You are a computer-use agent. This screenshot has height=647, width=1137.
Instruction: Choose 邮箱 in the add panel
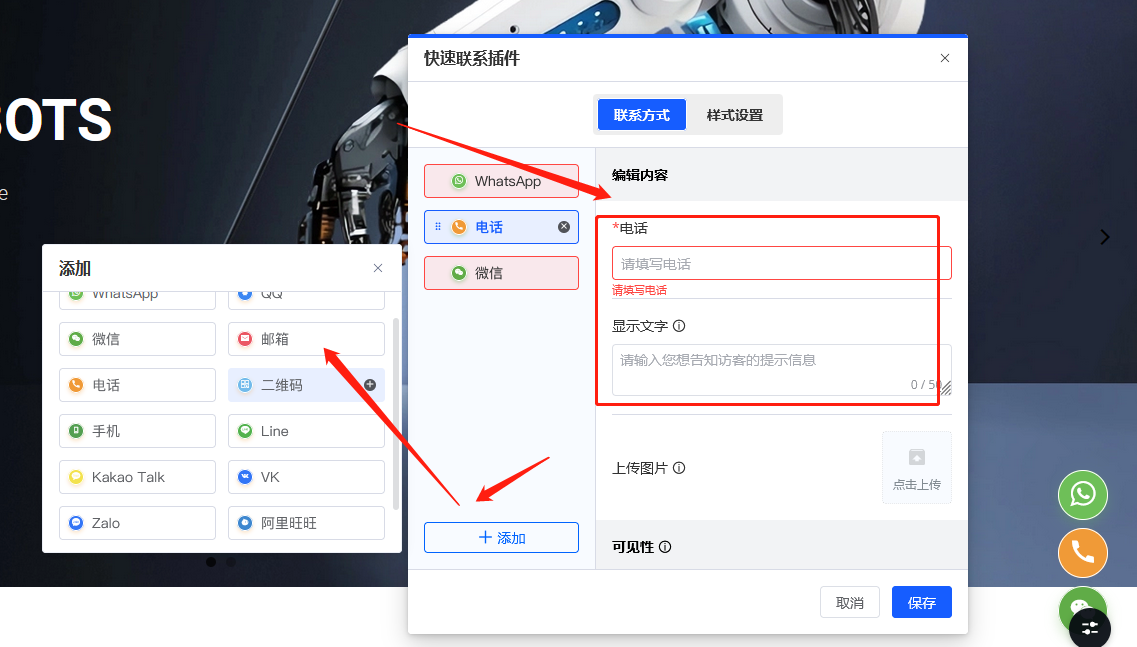click(x=306, y=339)
